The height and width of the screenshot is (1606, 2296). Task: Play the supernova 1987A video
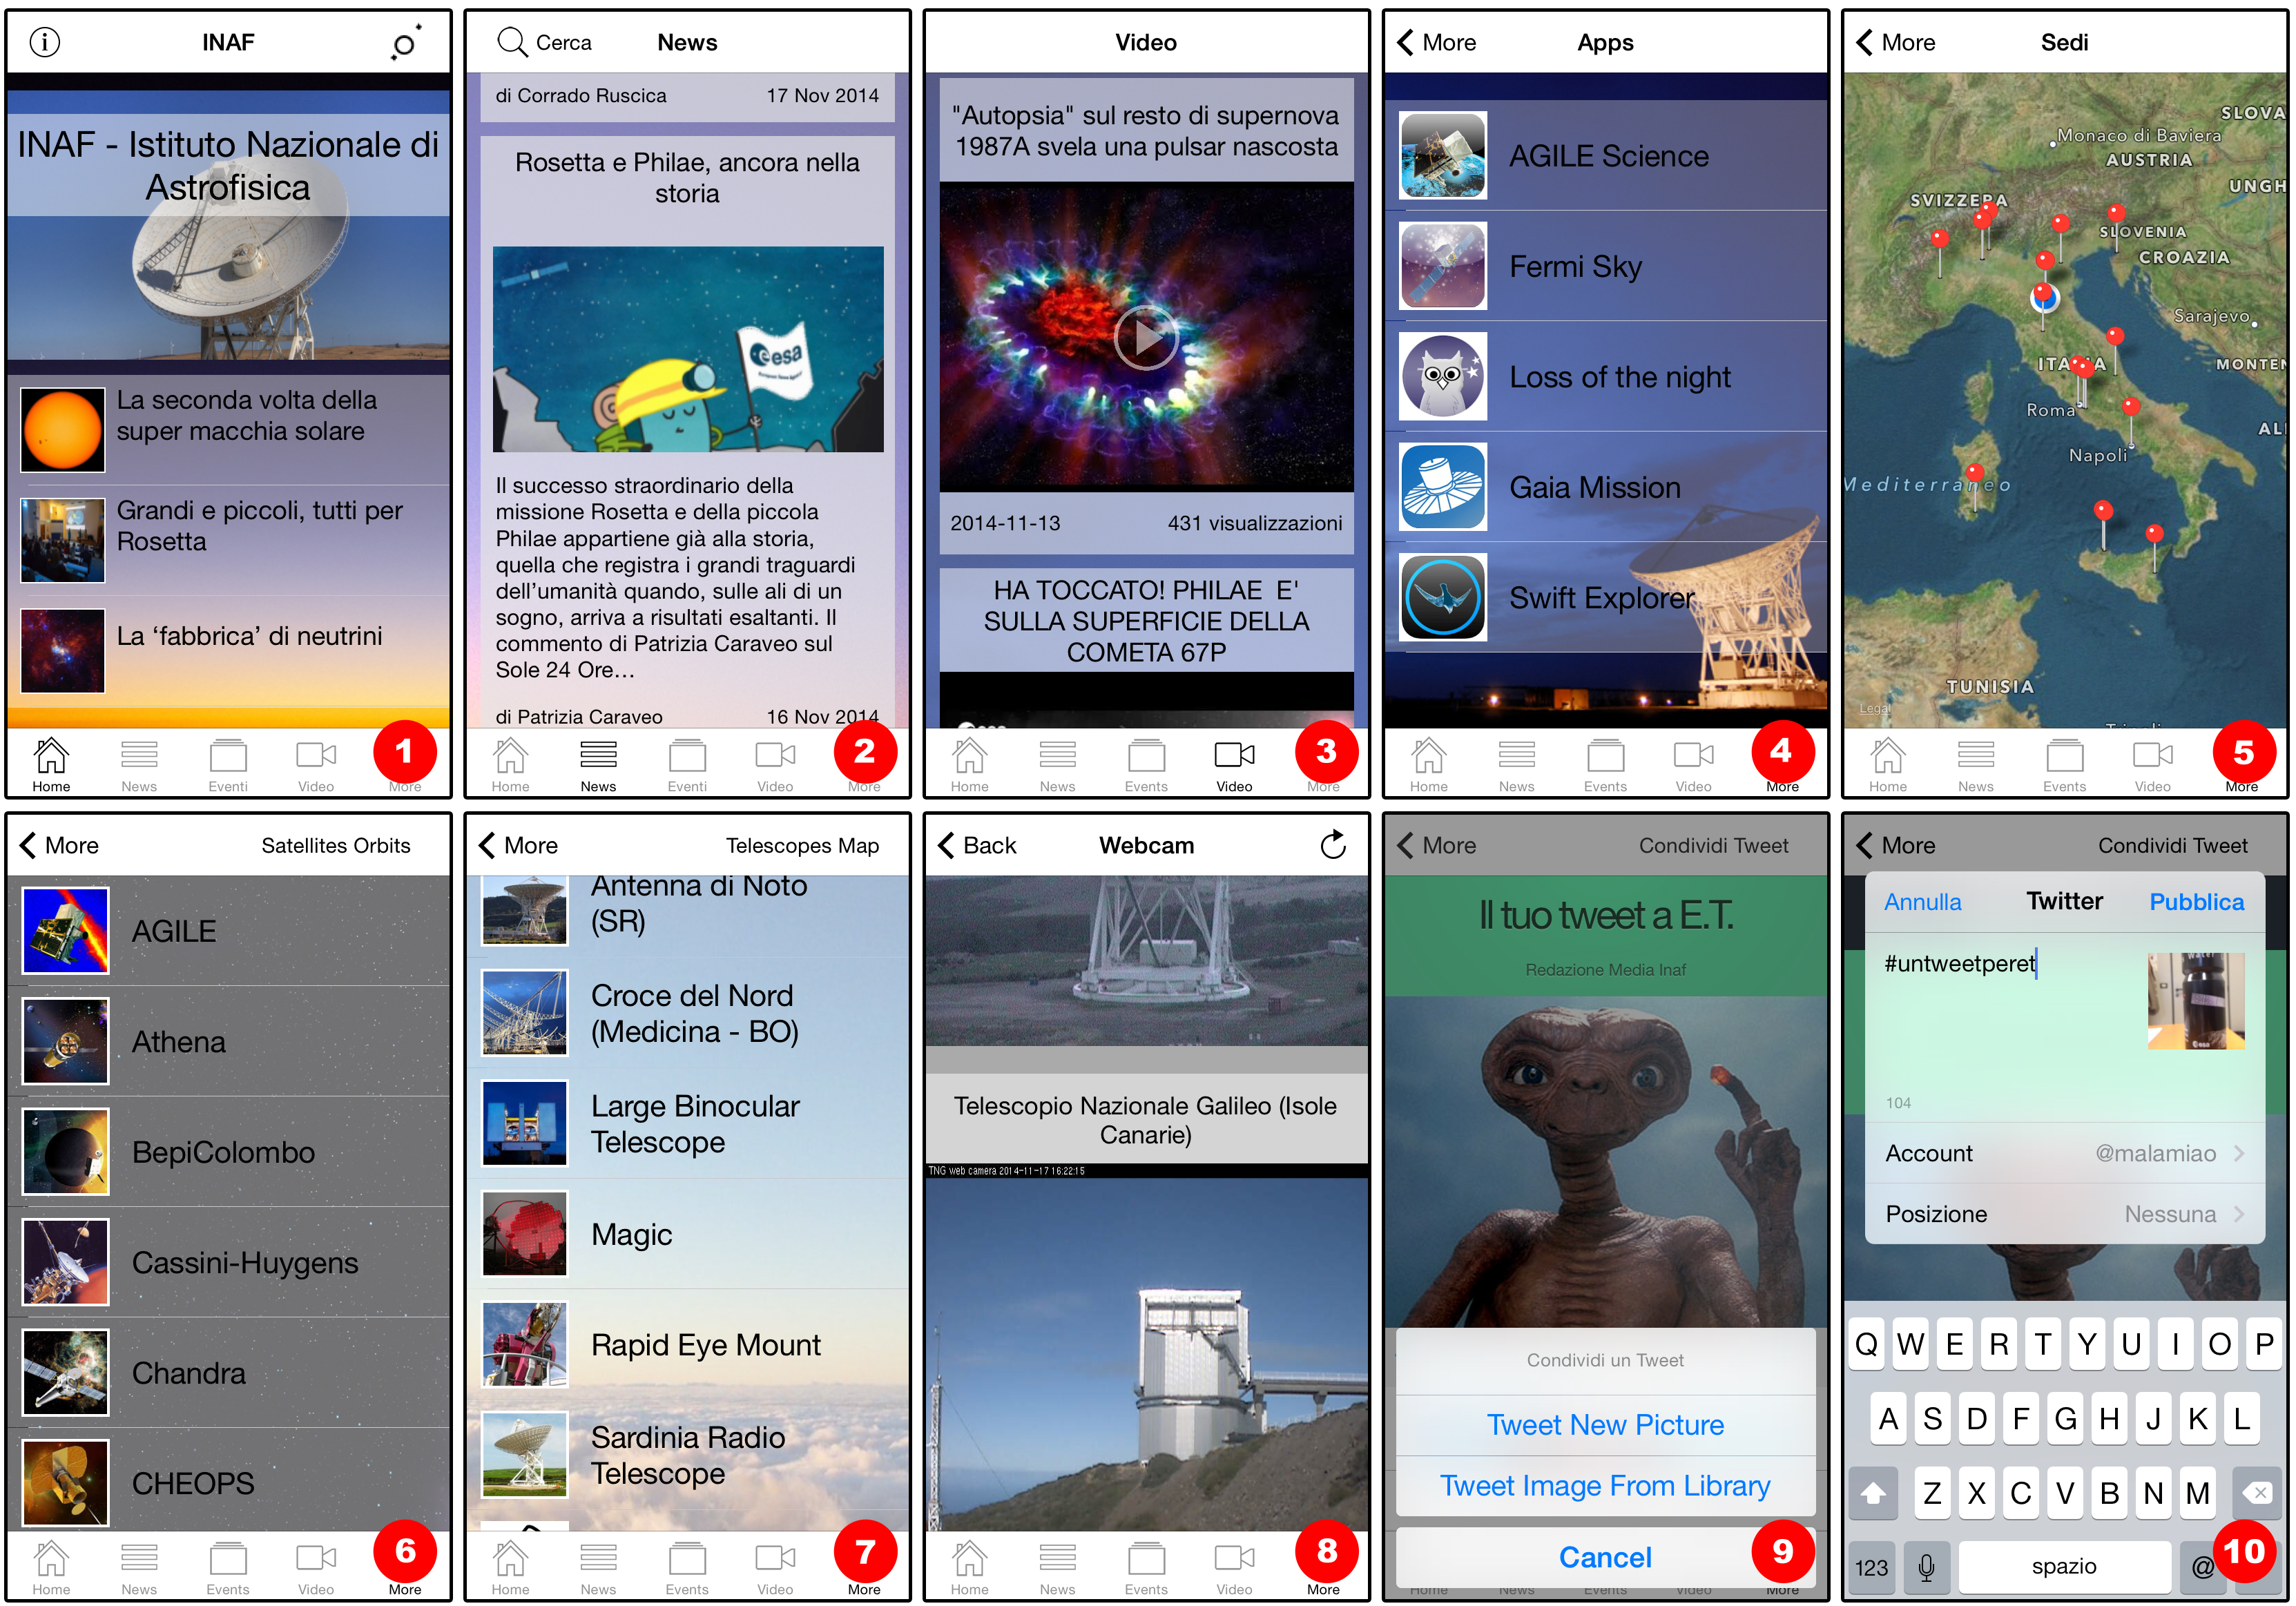click(1146, 337)
